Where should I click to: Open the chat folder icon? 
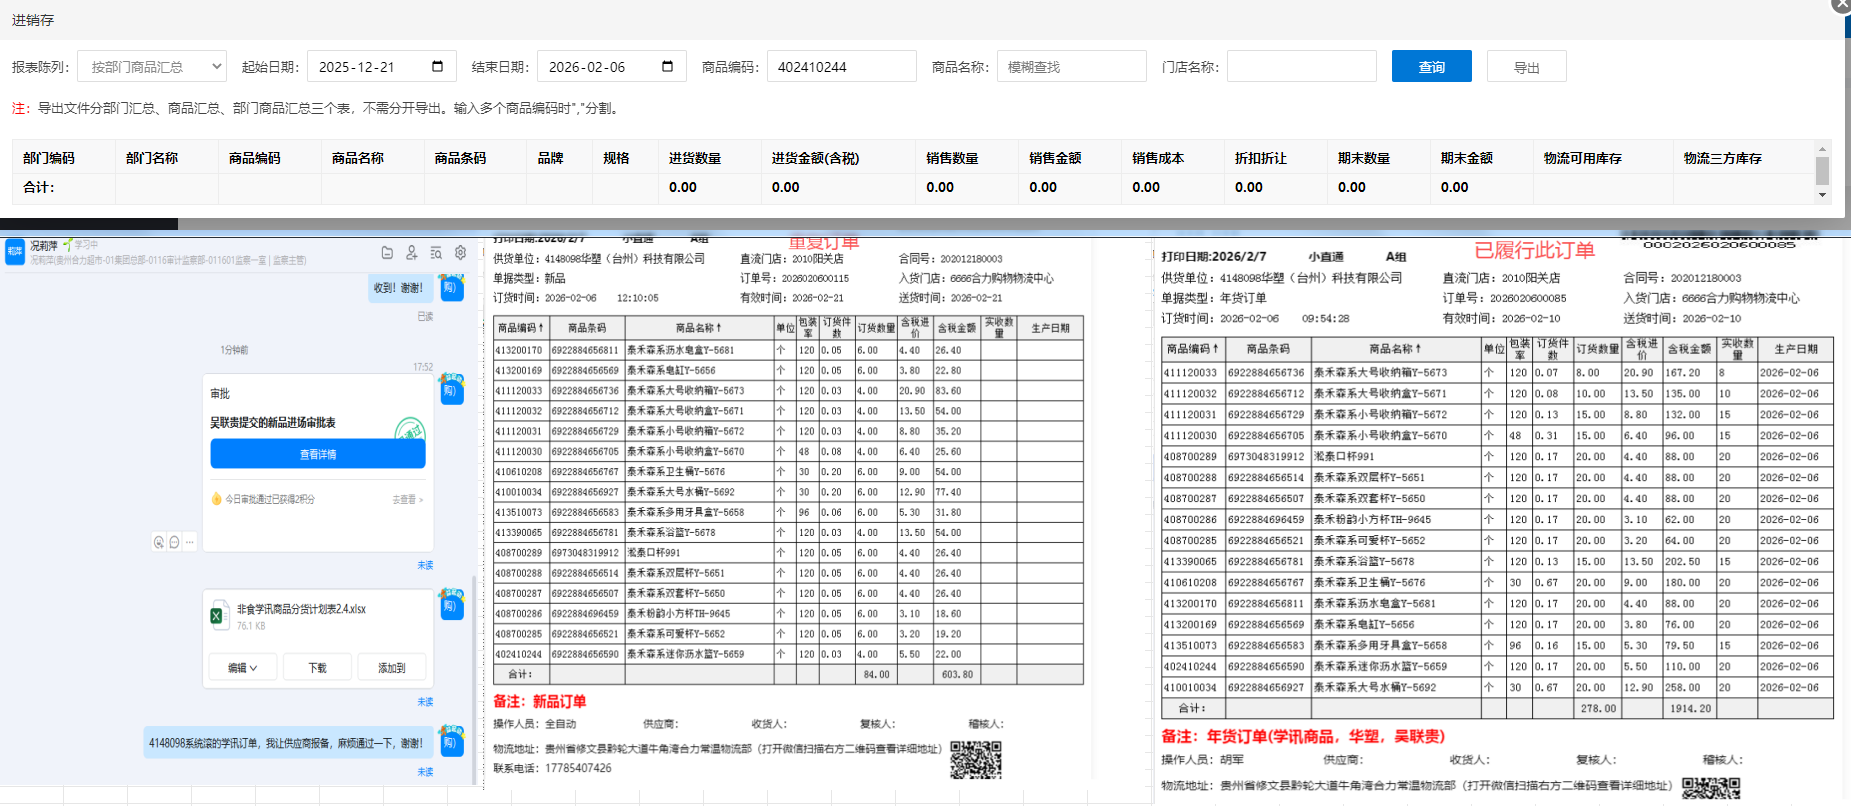pyautogui.click(x=387, y=253)
